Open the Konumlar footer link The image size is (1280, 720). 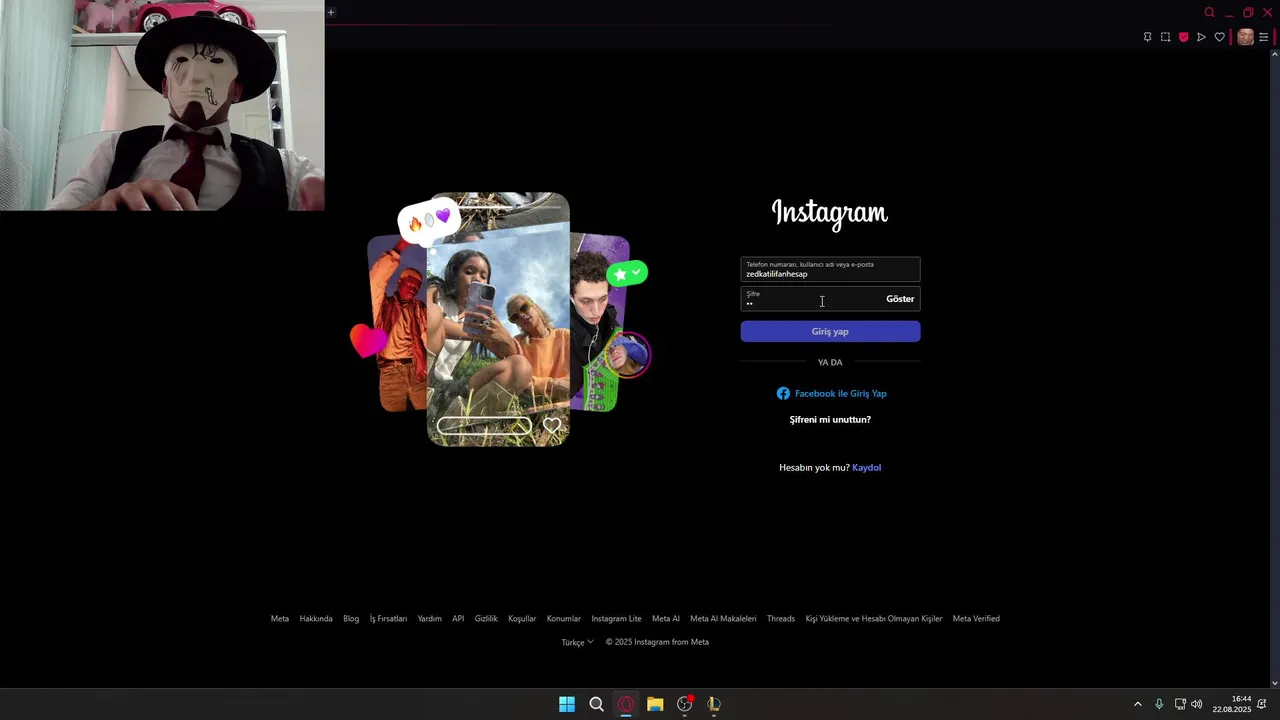564,618
